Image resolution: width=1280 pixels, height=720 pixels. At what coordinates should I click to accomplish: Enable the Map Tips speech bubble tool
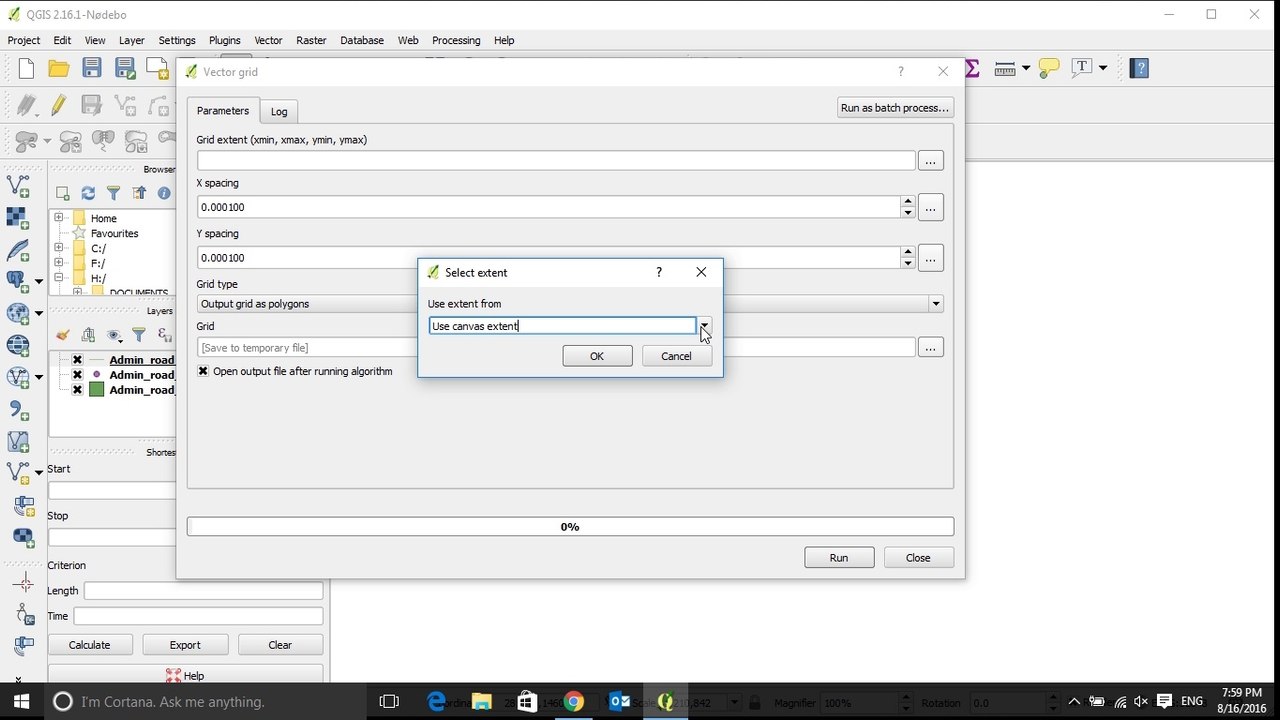(1048, 68)
